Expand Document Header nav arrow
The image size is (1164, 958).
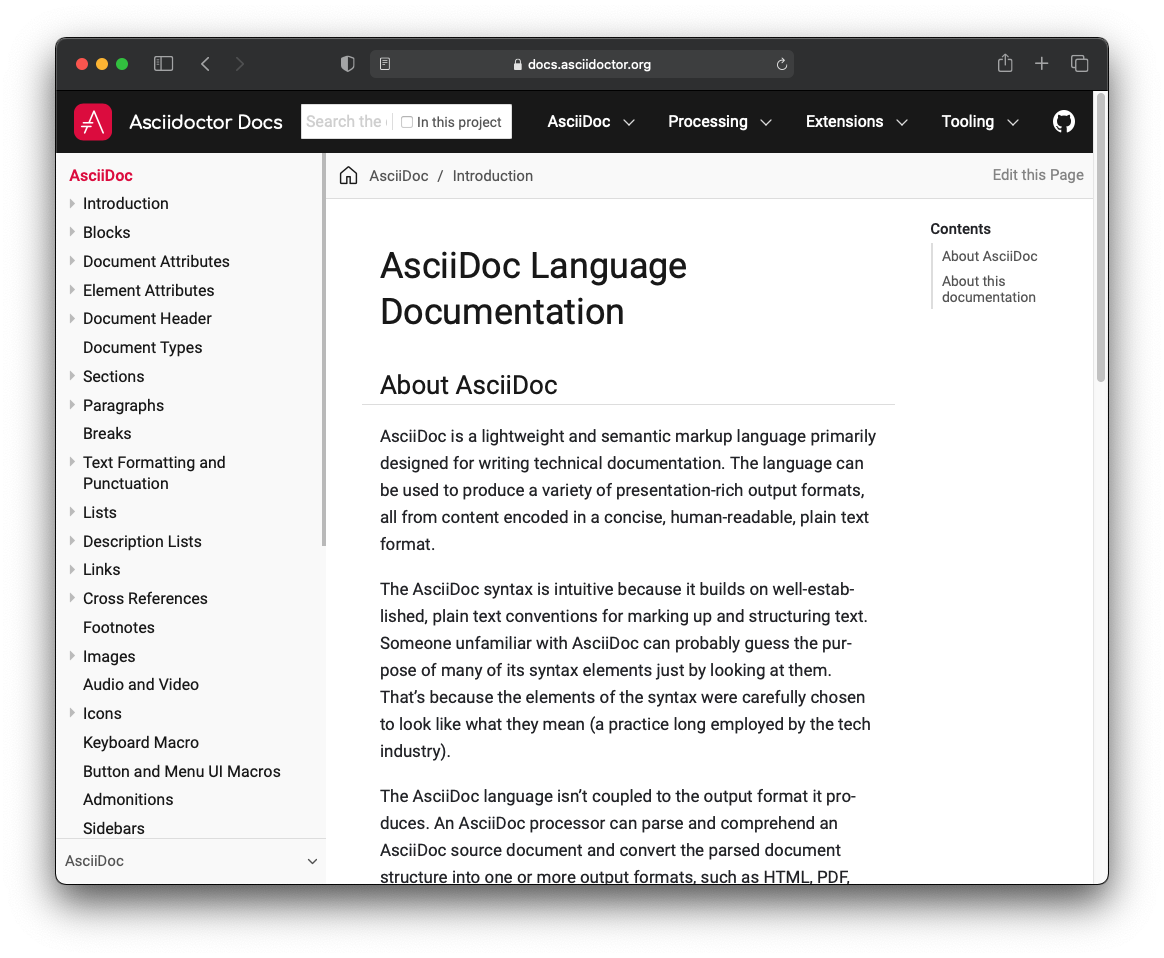point(72,318)
